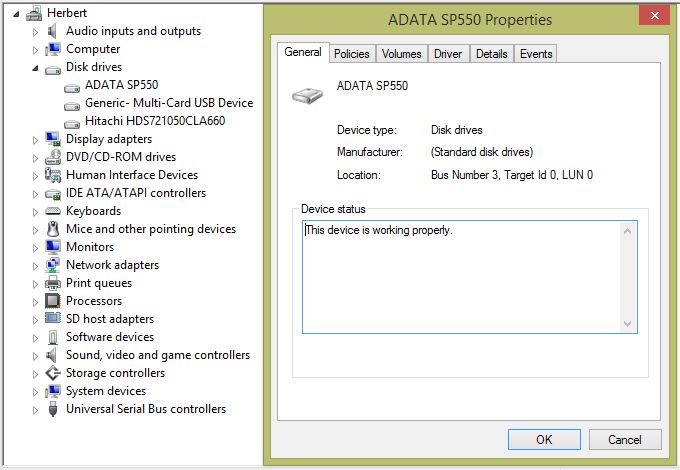
Task: Click the Audio inputs and outputs speaker icon
Action: (52, 31)
